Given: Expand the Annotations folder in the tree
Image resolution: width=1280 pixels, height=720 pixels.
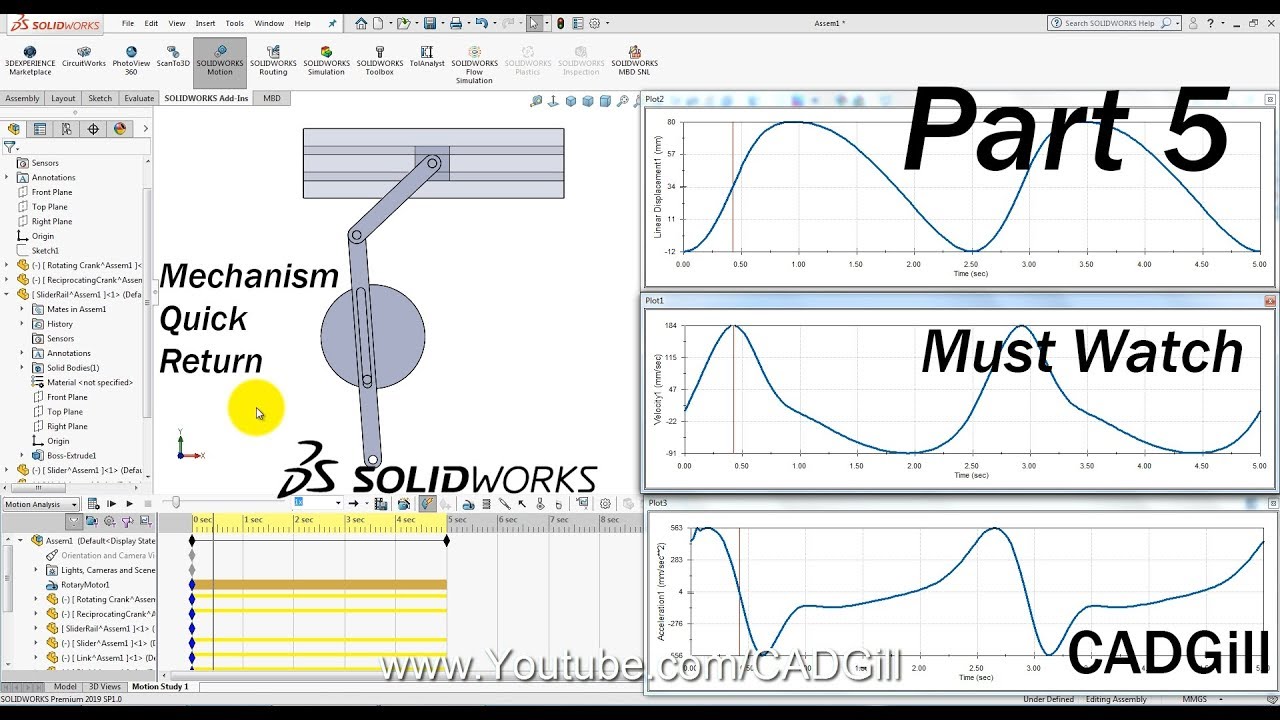Looking at the screenshot, I should [x=7, y=177].
